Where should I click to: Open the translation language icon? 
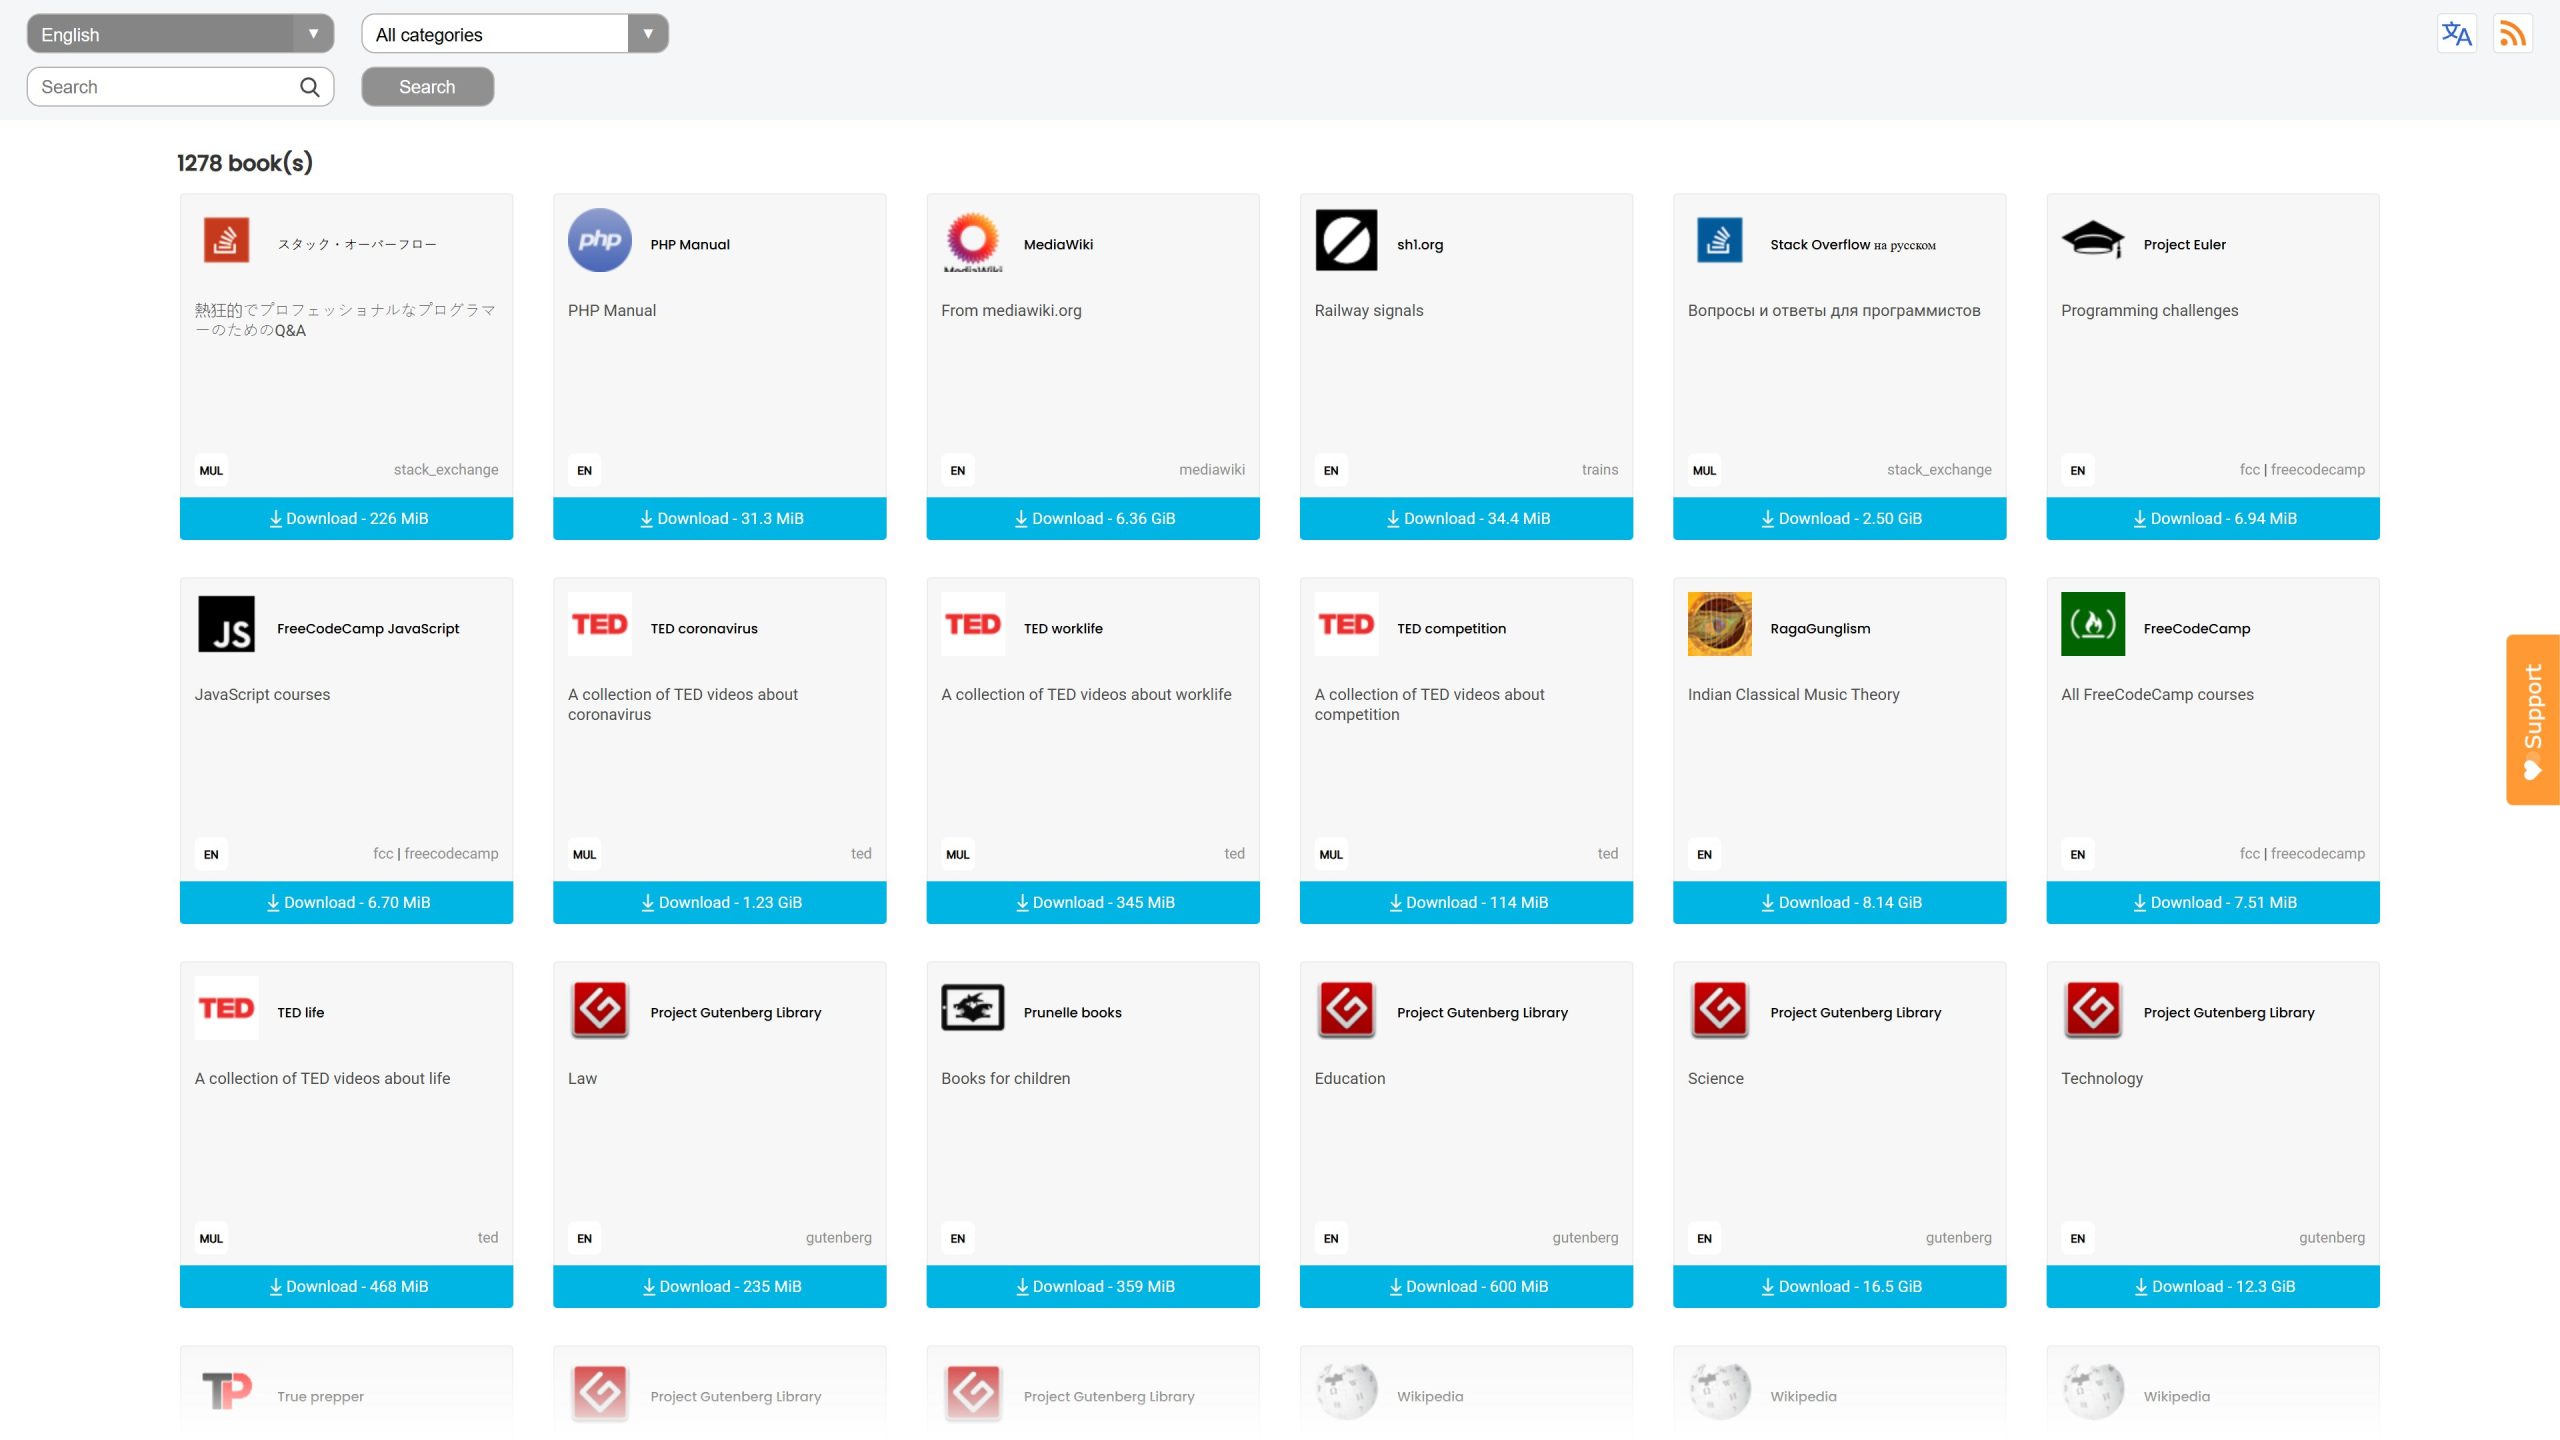tap(2456, 34)
